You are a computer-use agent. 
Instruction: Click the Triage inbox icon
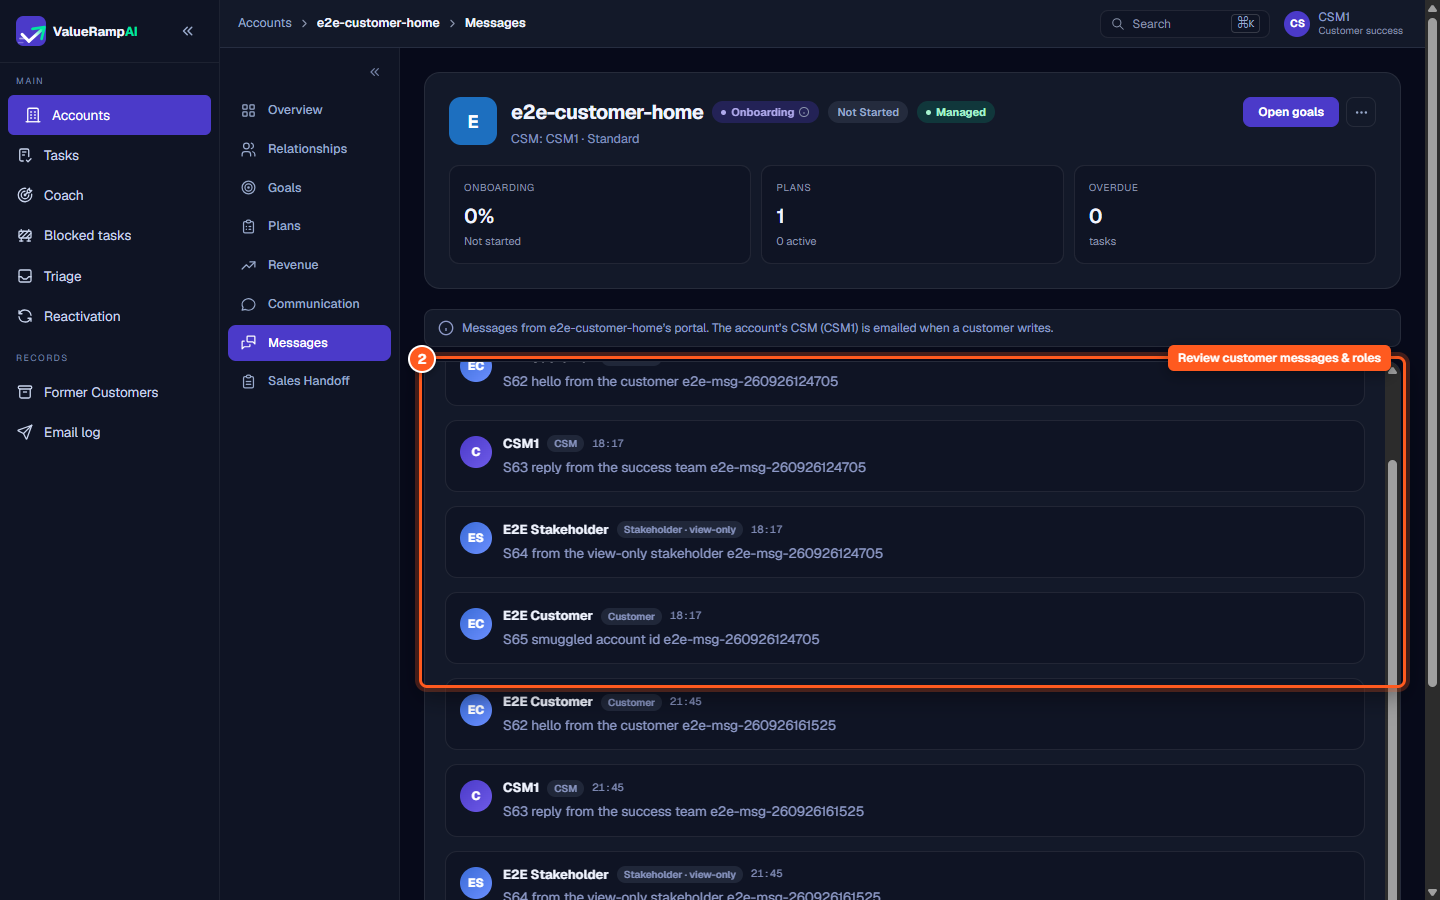tap(25, 276)
